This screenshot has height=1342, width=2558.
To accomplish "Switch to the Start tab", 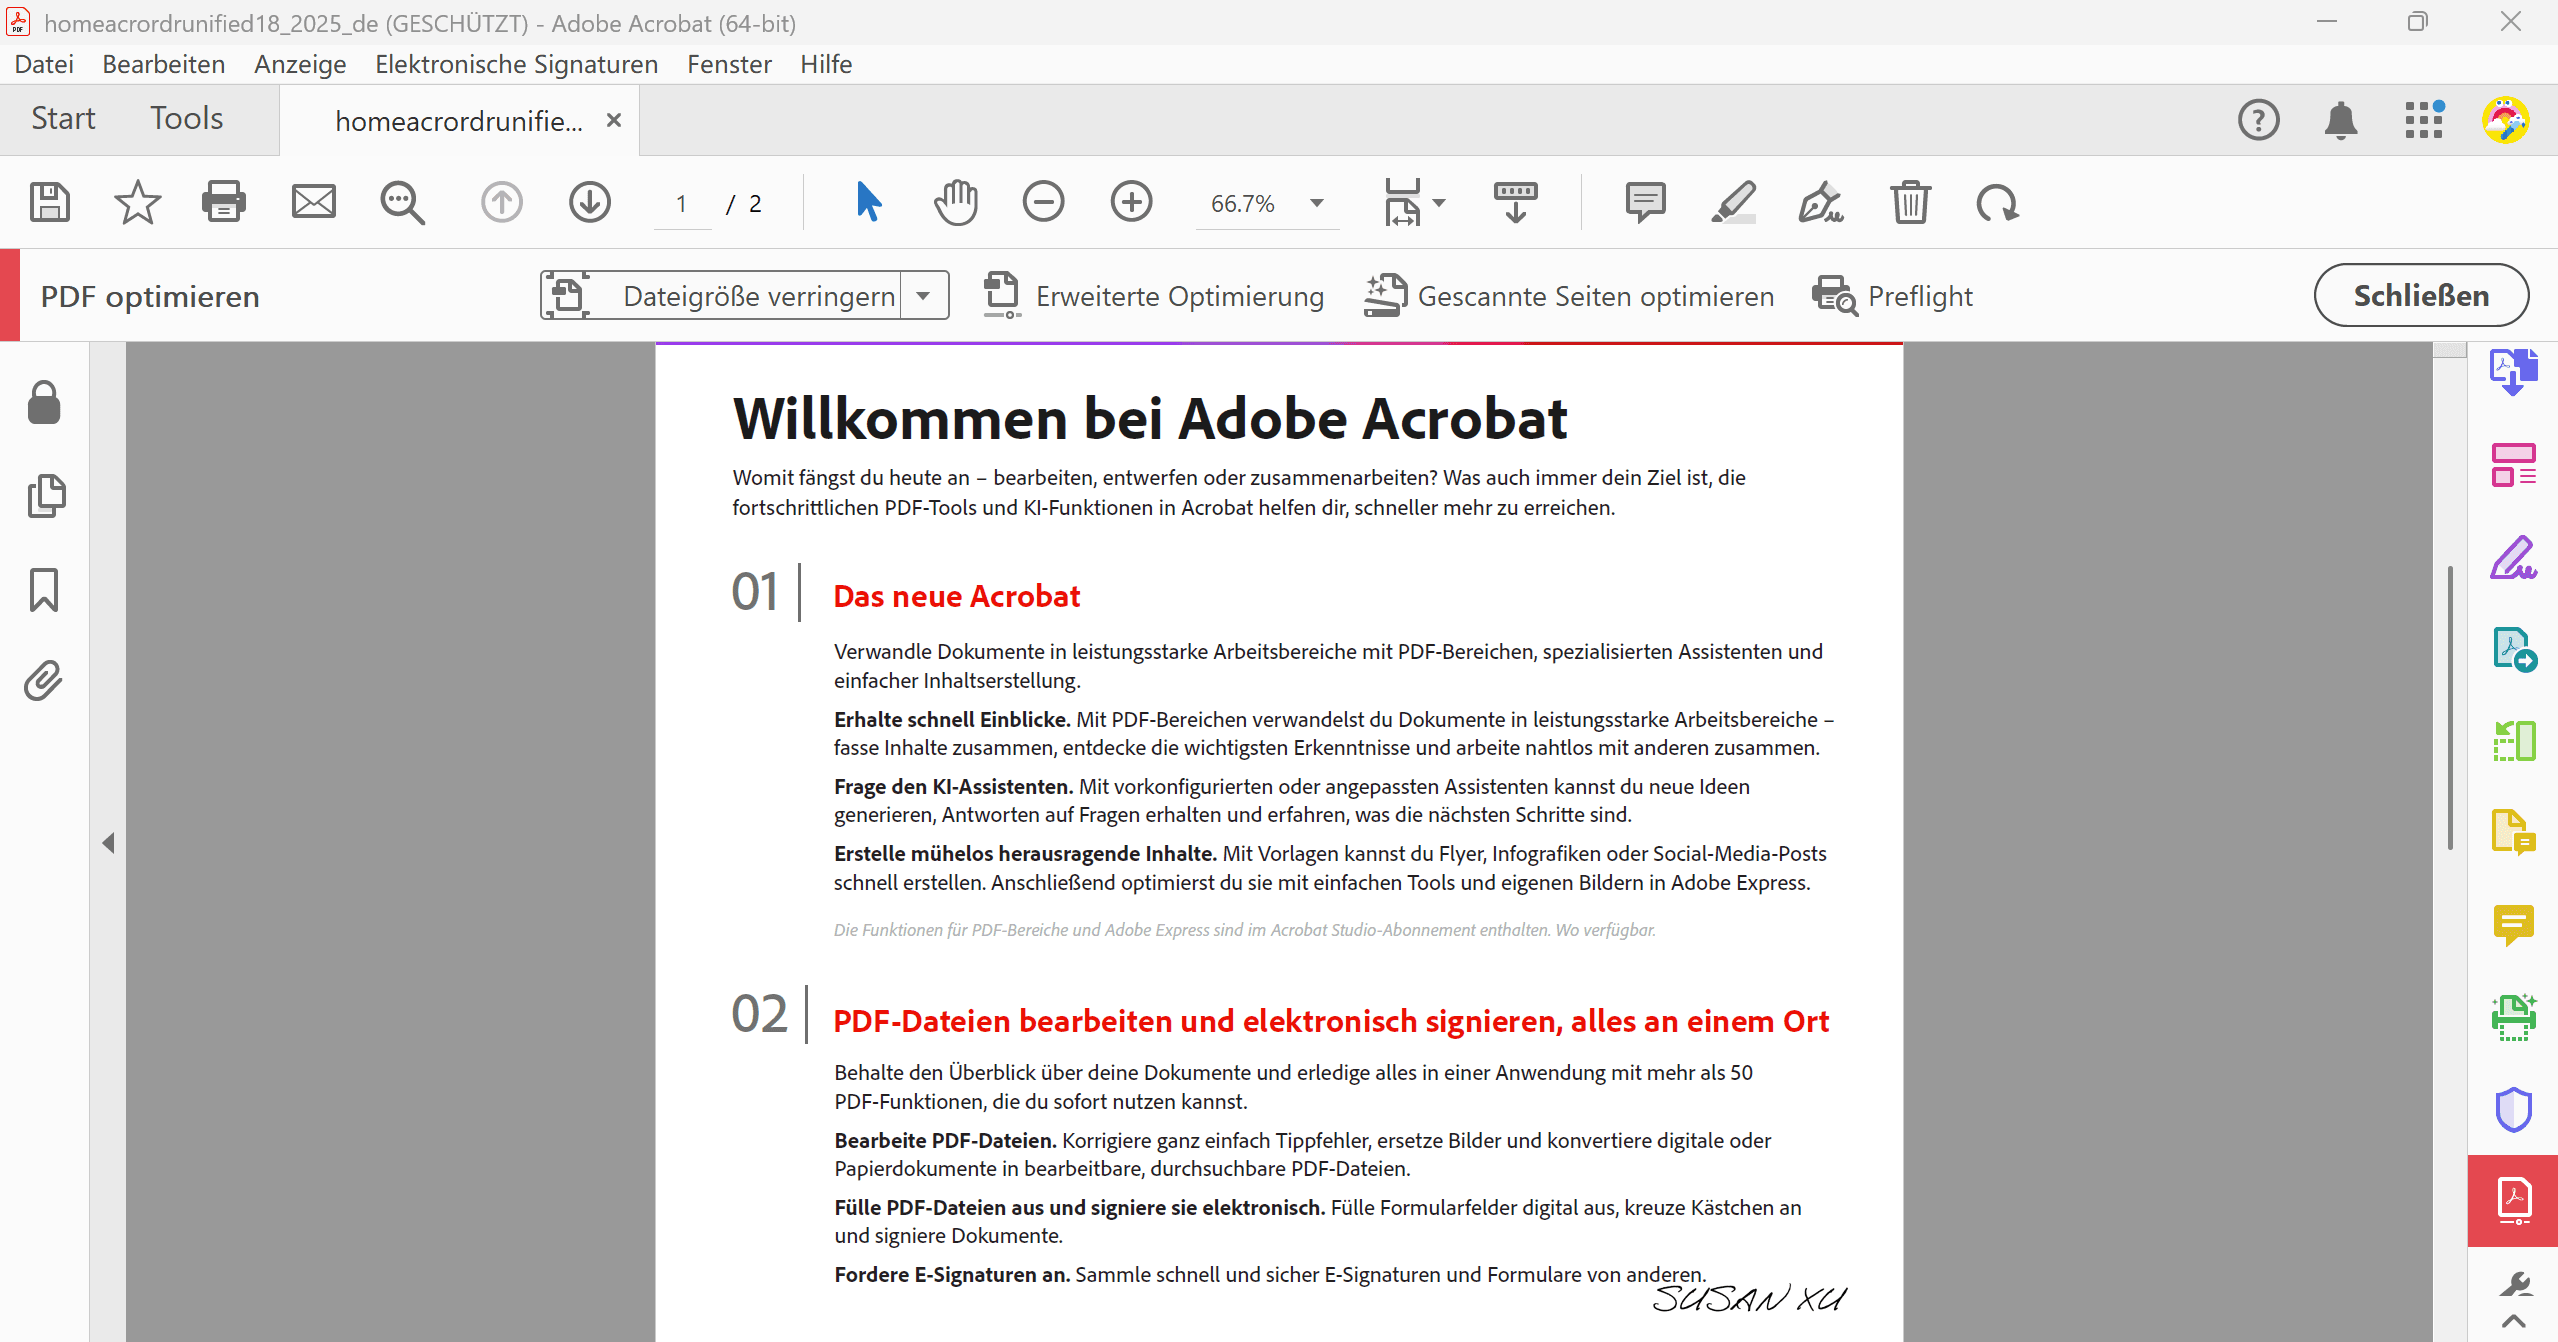I will [x=63, y=118].
